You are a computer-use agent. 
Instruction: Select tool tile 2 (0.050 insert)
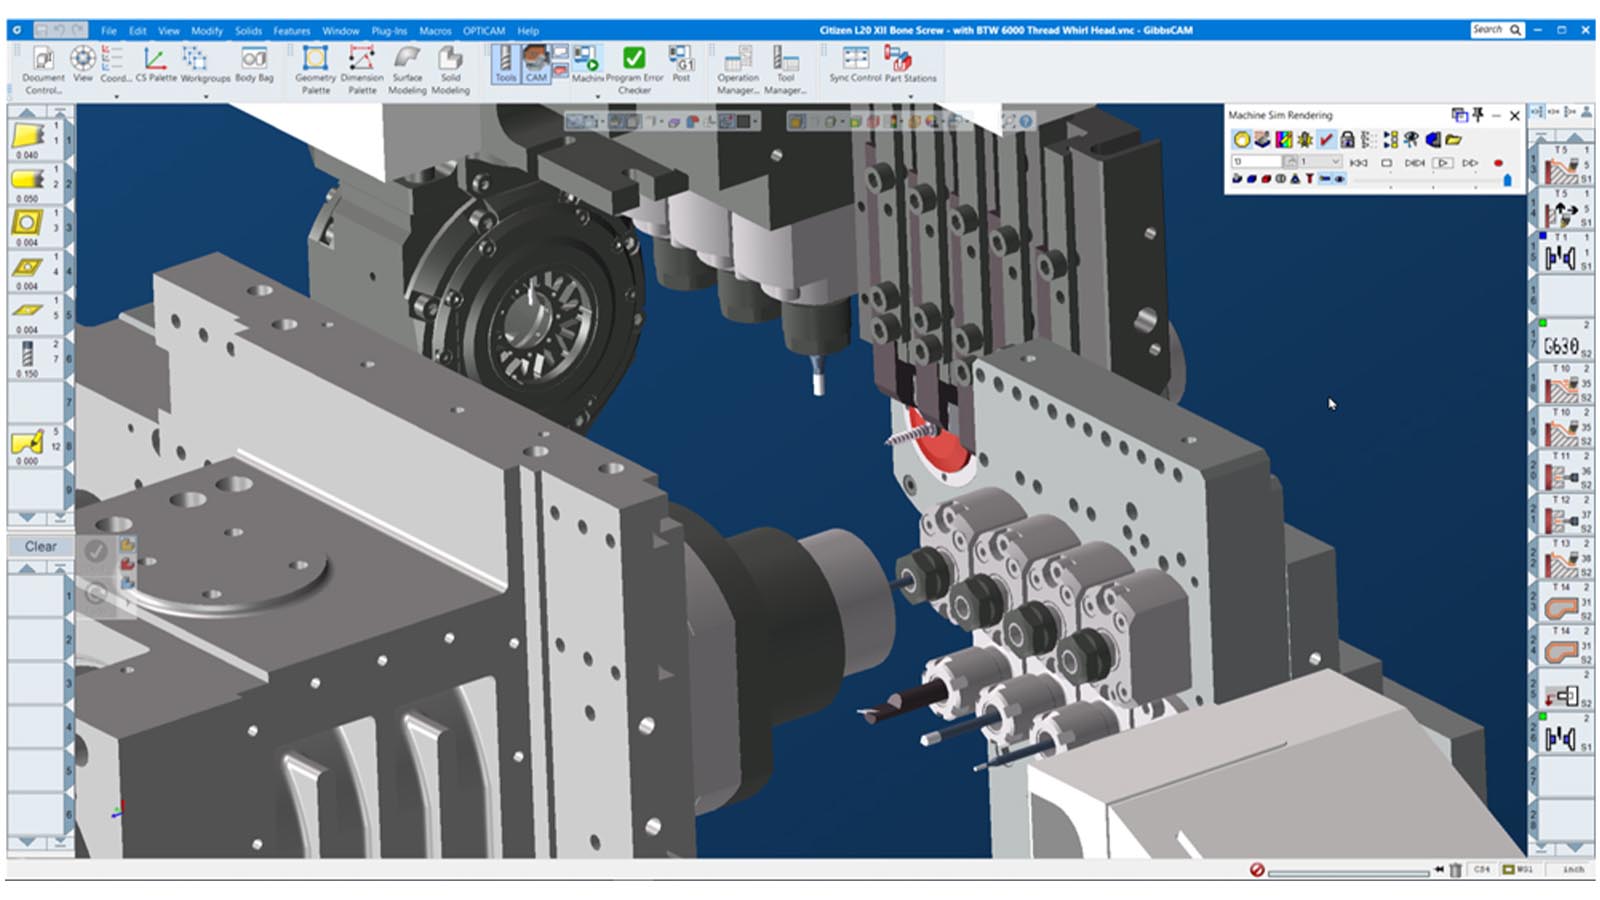click(x=35, y=184)
